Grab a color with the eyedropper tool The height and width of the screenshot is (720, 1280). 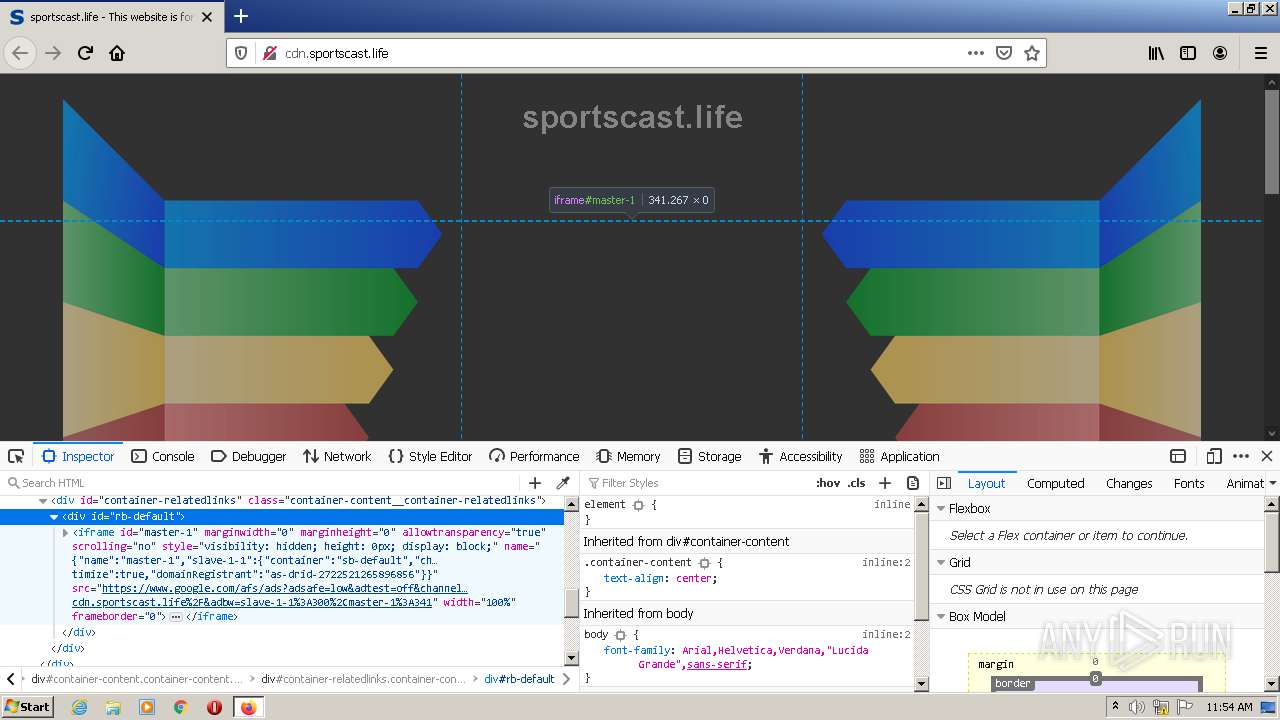(563, 483)
